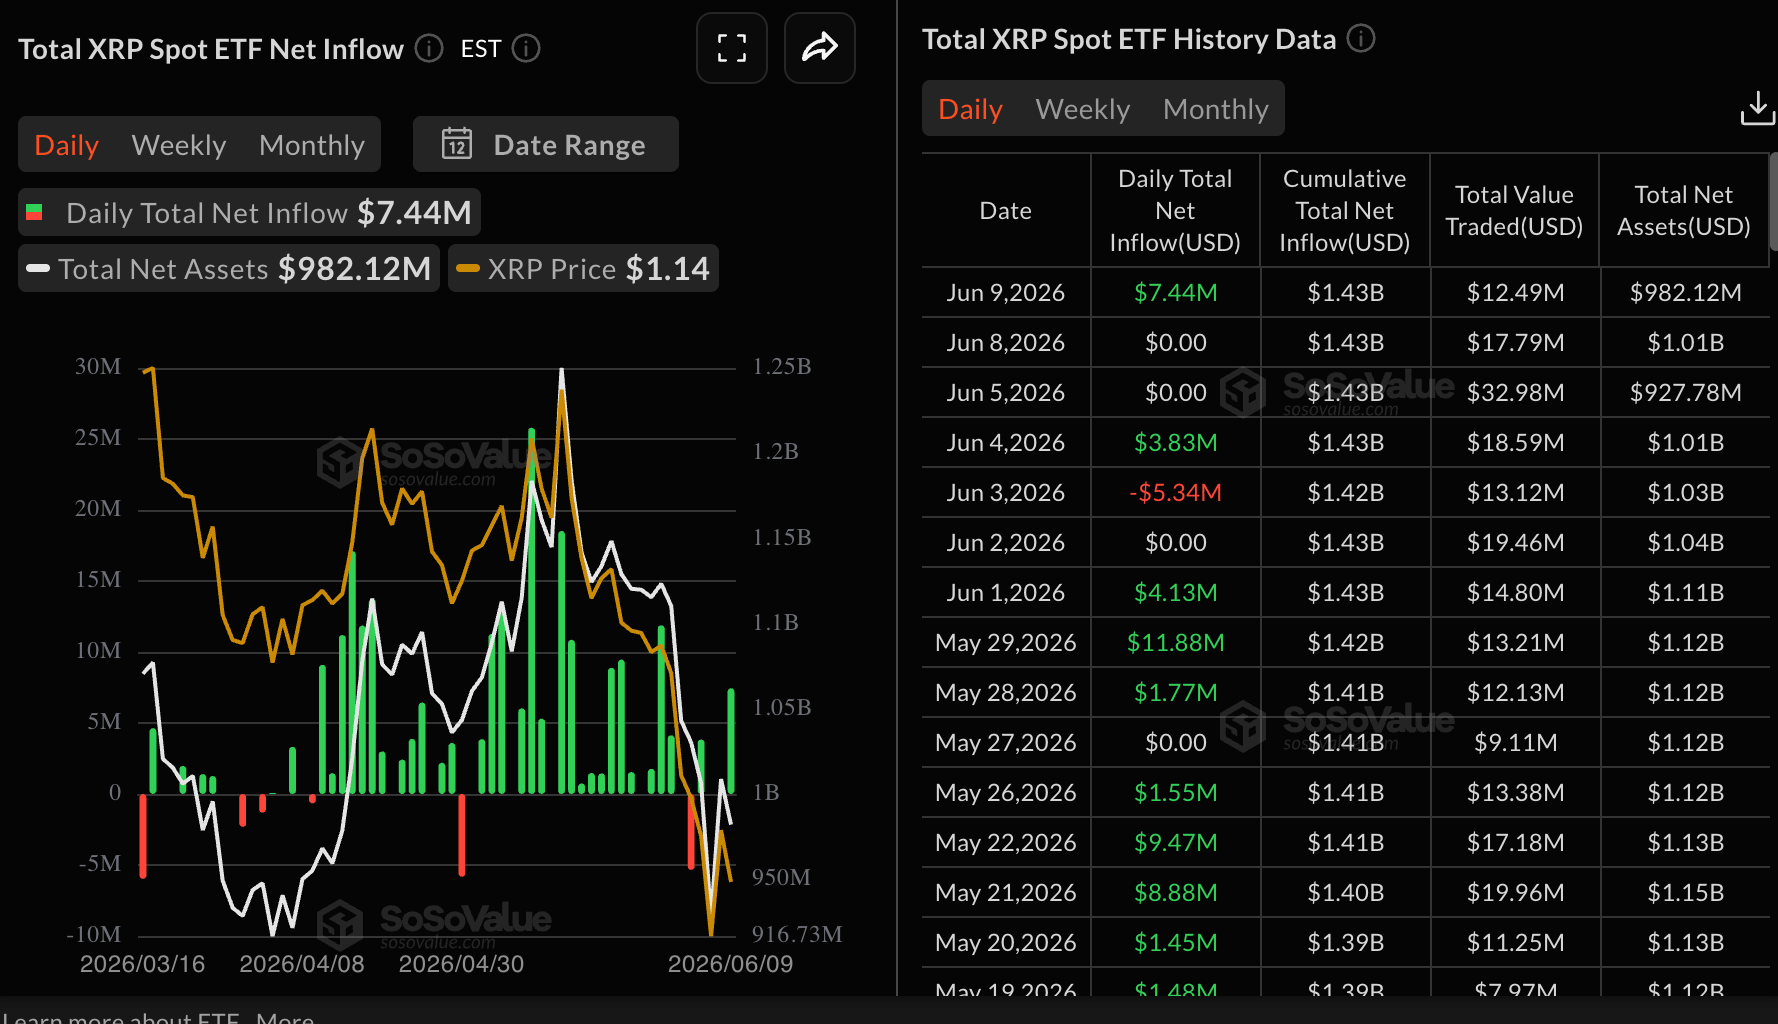Viewport: 1778px width, 1024px height.
Task: Click the $7.44M inflow table cell
Action: tap(1175, 292)
